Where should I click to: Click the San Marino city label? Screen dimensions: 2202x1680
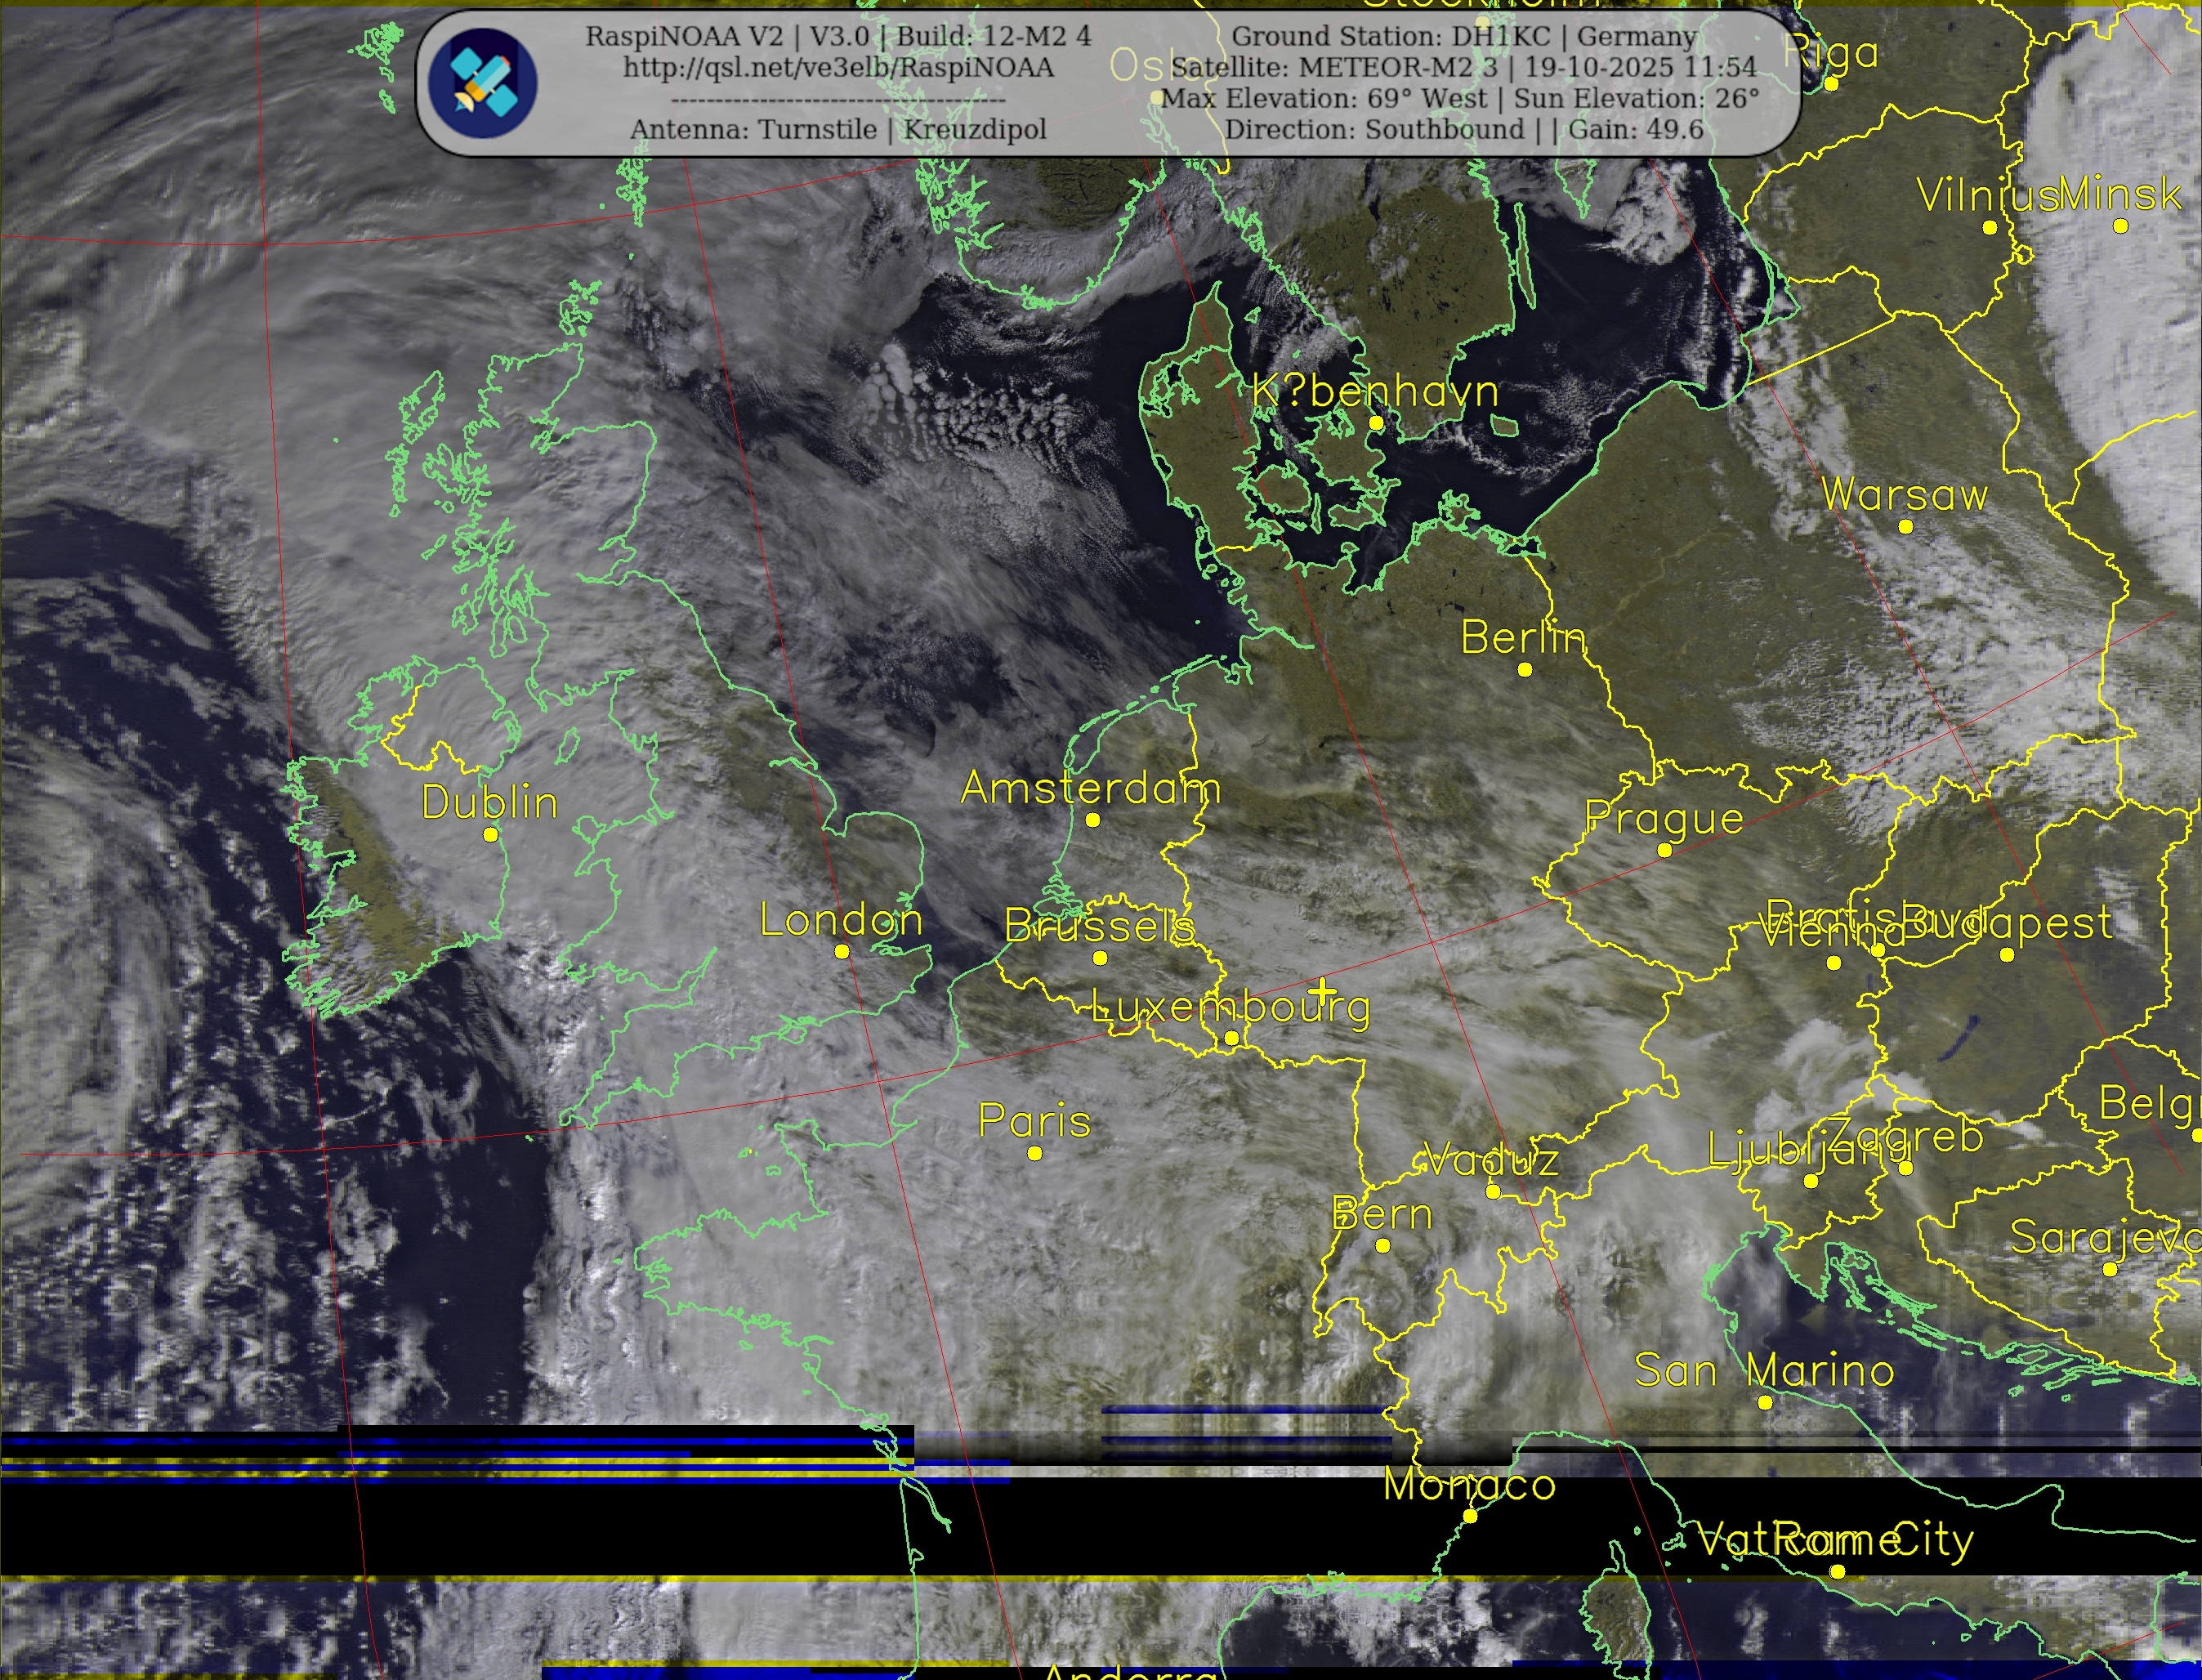click(x=1764, y=1370)
